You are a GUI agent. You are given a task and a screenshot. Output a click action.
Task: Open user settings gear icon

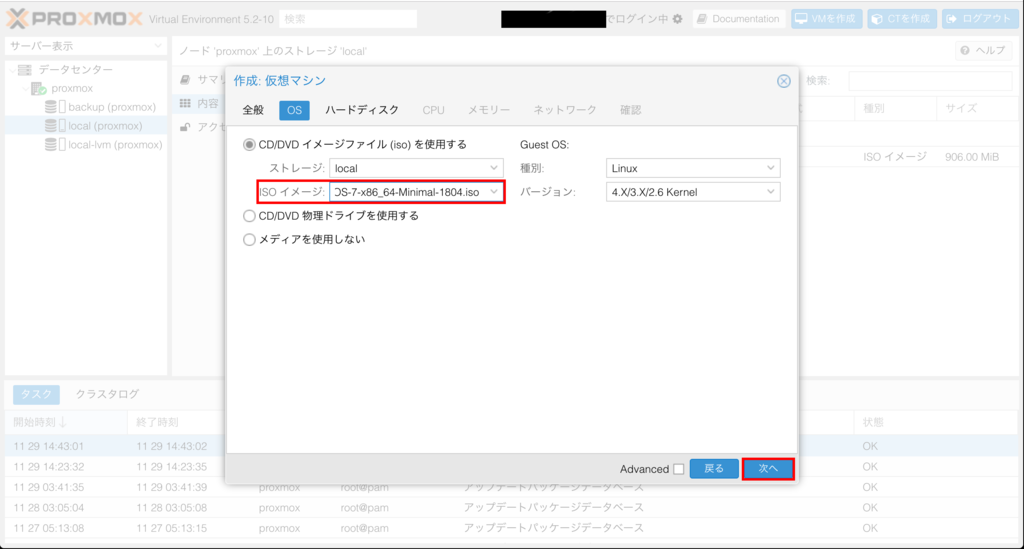[x=677, y=19]
